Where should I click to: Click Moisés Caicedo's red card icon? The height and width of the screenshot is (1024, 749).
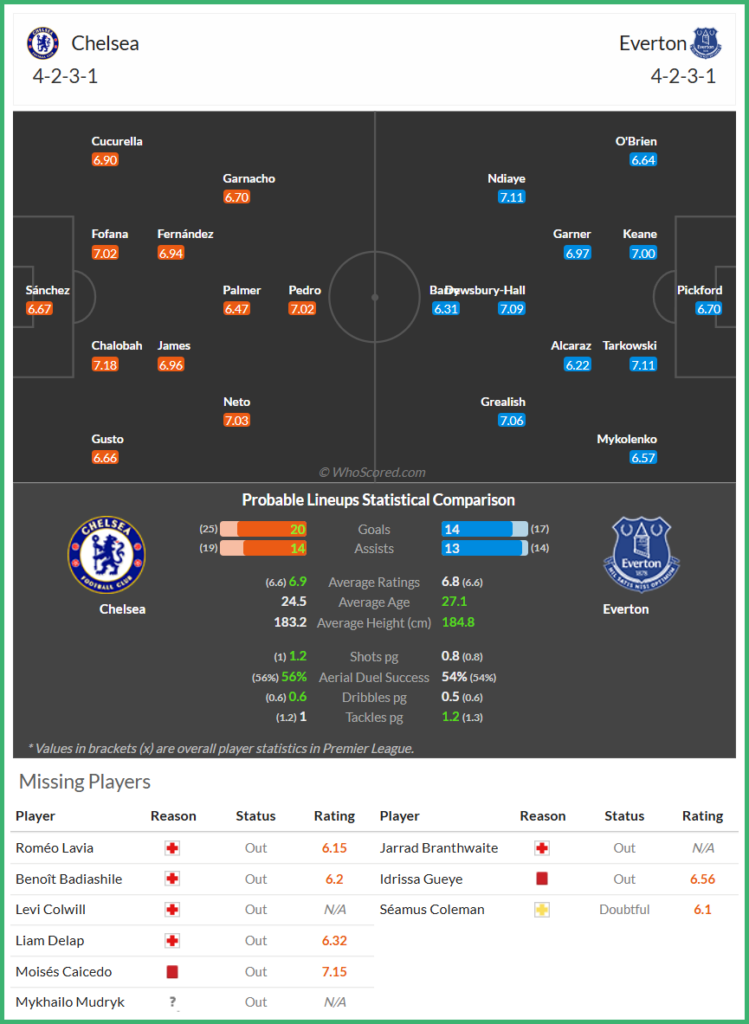(173, 972)
